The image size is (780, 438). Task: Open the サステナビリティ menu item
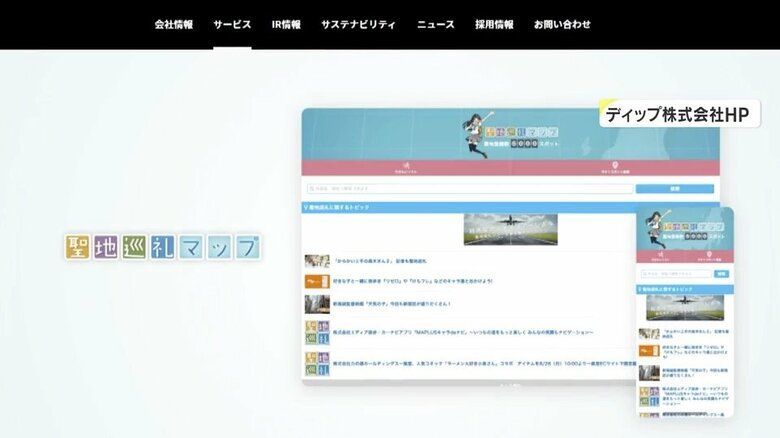tap(358, 24)
